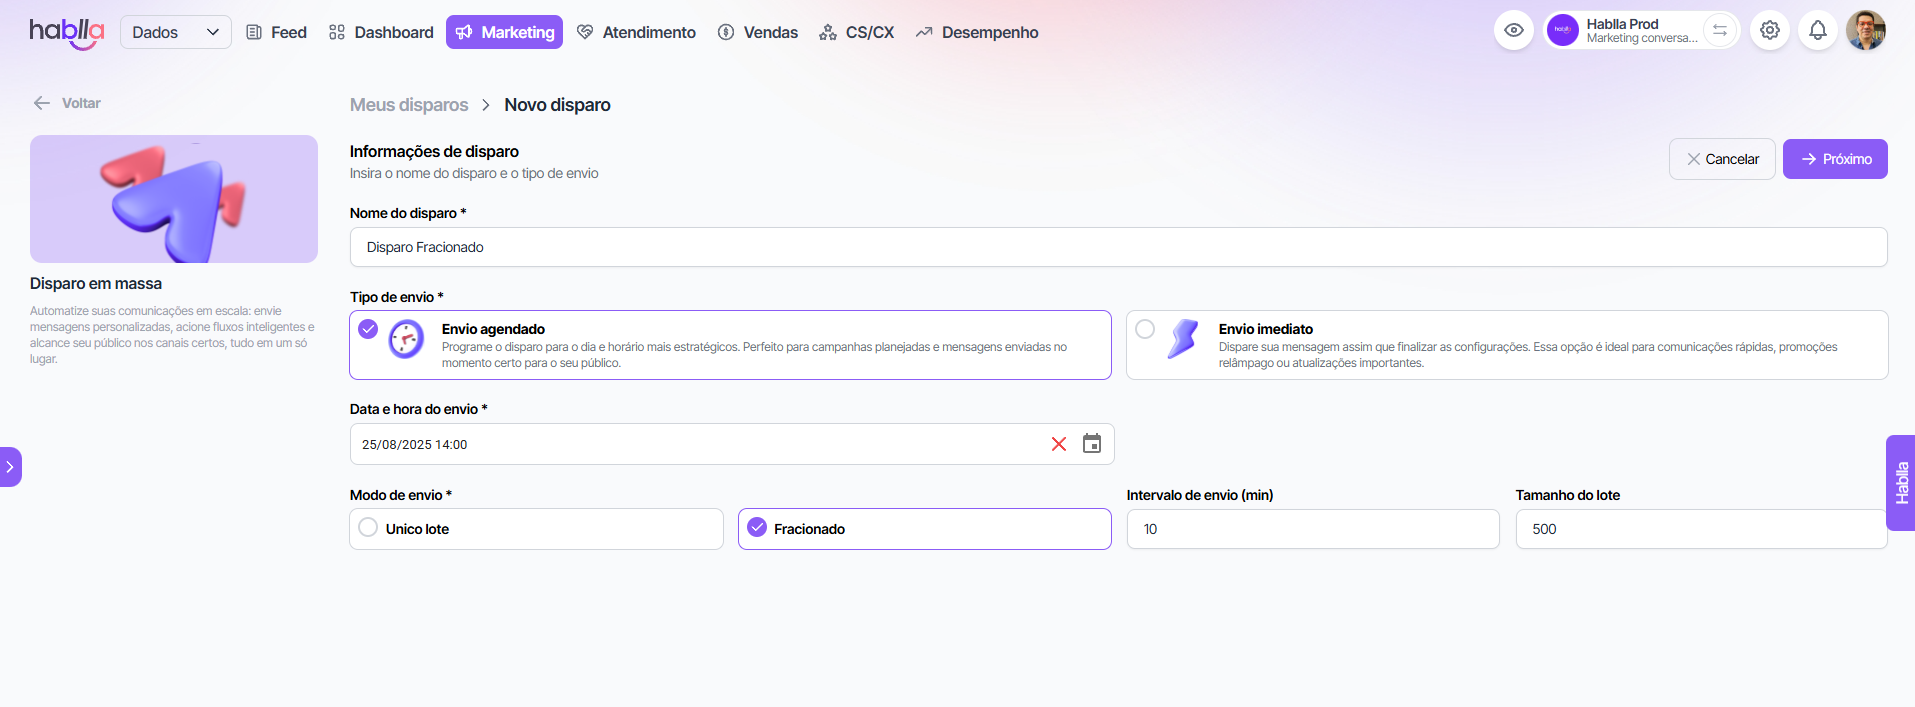Select the Envio agendado option
Screen dimensions: 1915x707
pyautogui.click(x=369, y=329)
